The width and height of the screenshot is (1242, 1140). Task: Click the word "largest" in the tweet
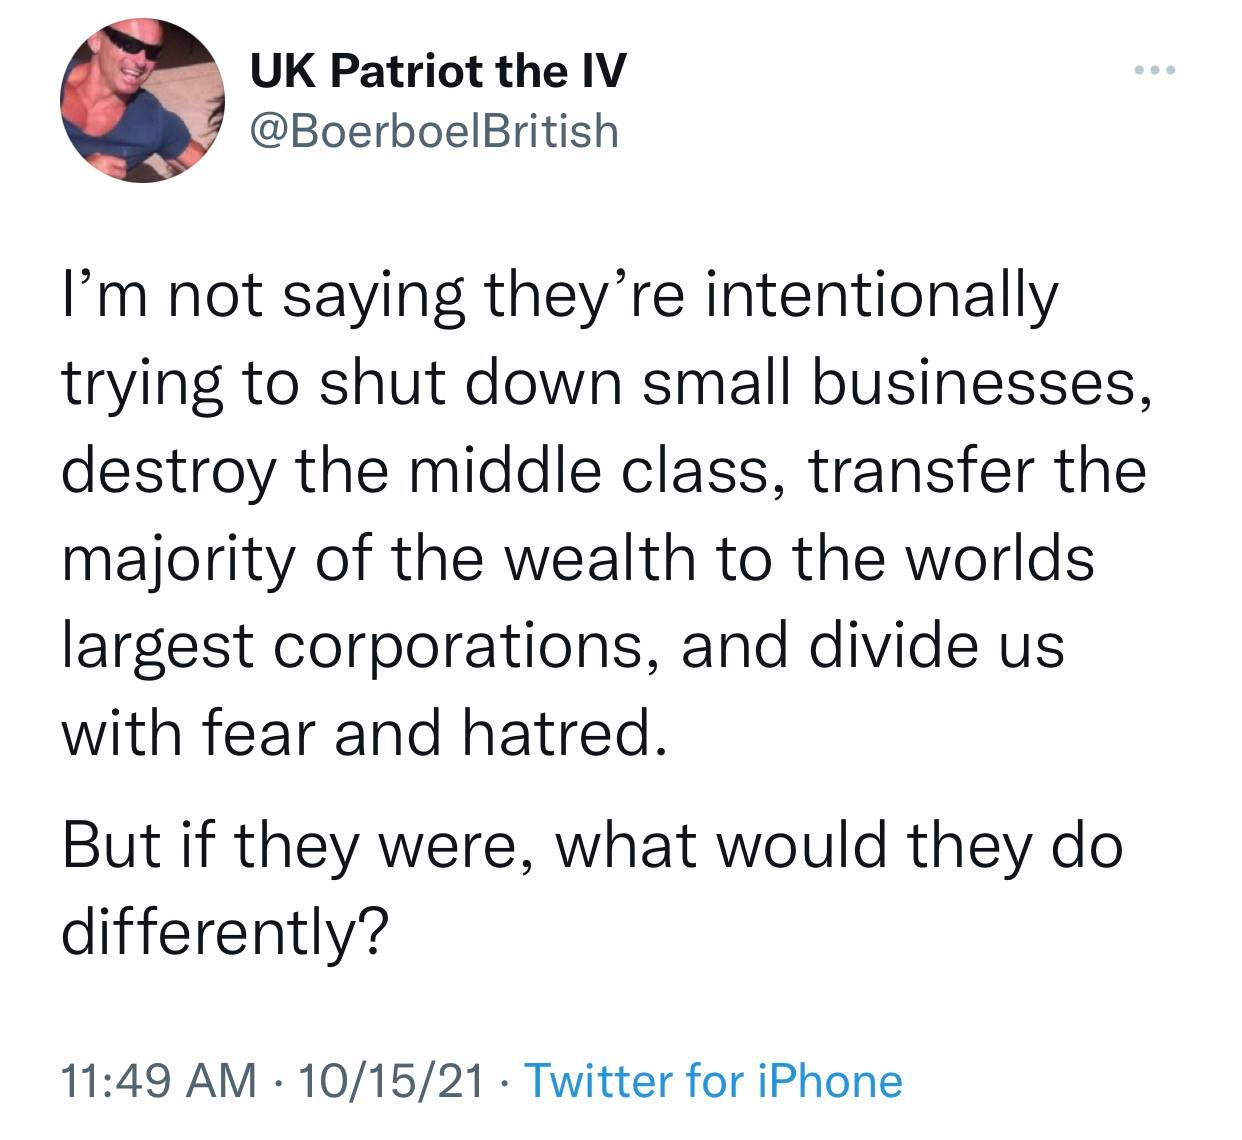(157, 647)
